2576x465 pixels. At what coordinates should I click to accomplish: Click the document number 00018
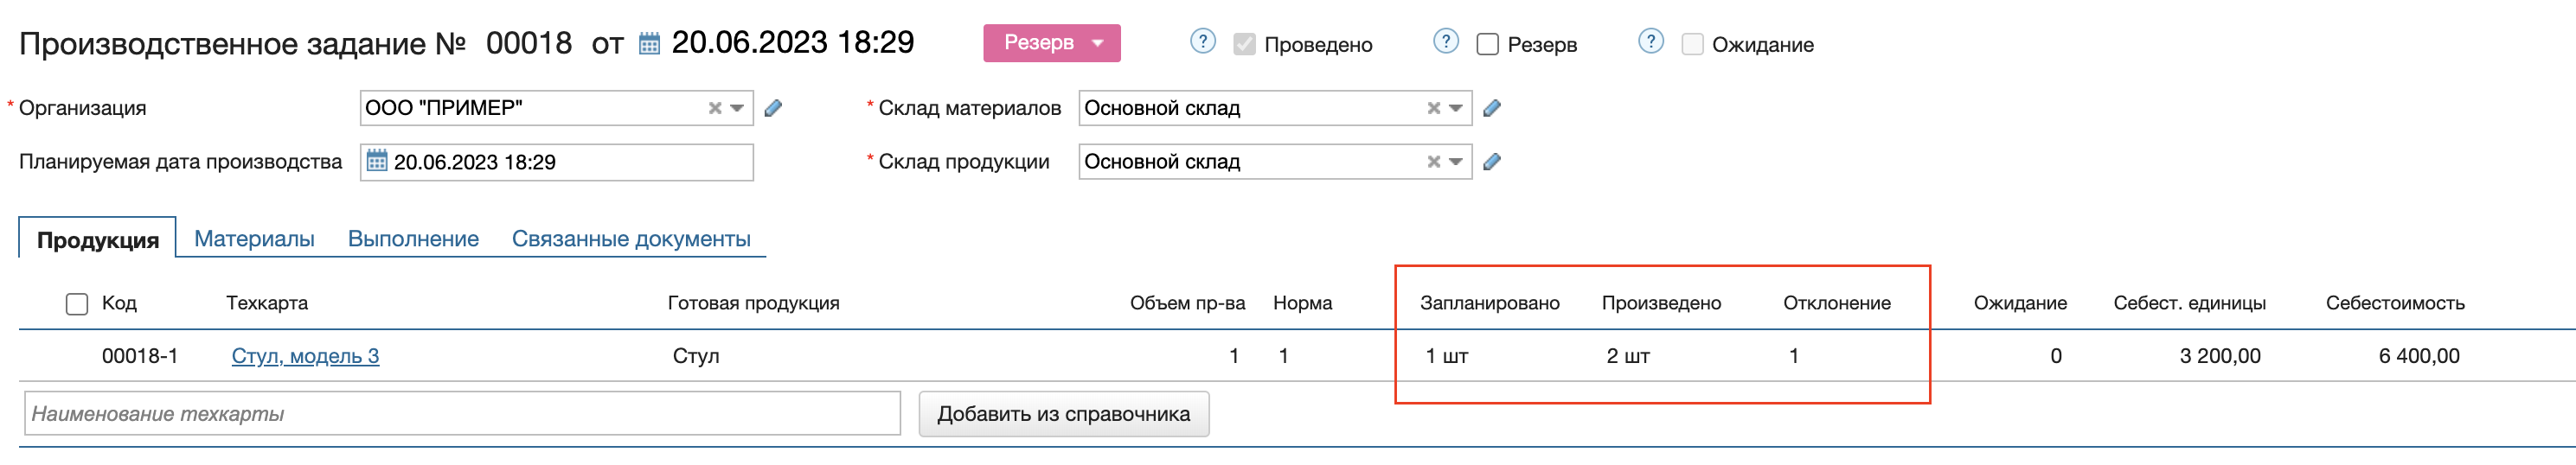[529, 43]
